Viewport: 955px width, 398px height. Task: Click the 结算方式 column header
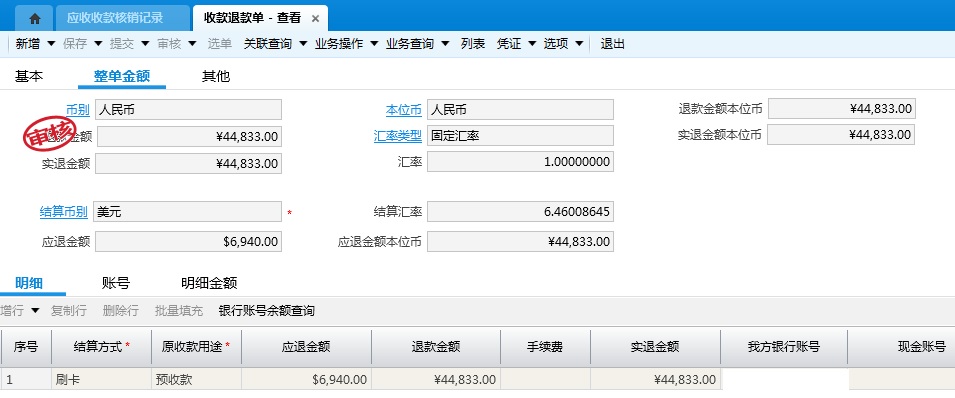click(101, 347)
